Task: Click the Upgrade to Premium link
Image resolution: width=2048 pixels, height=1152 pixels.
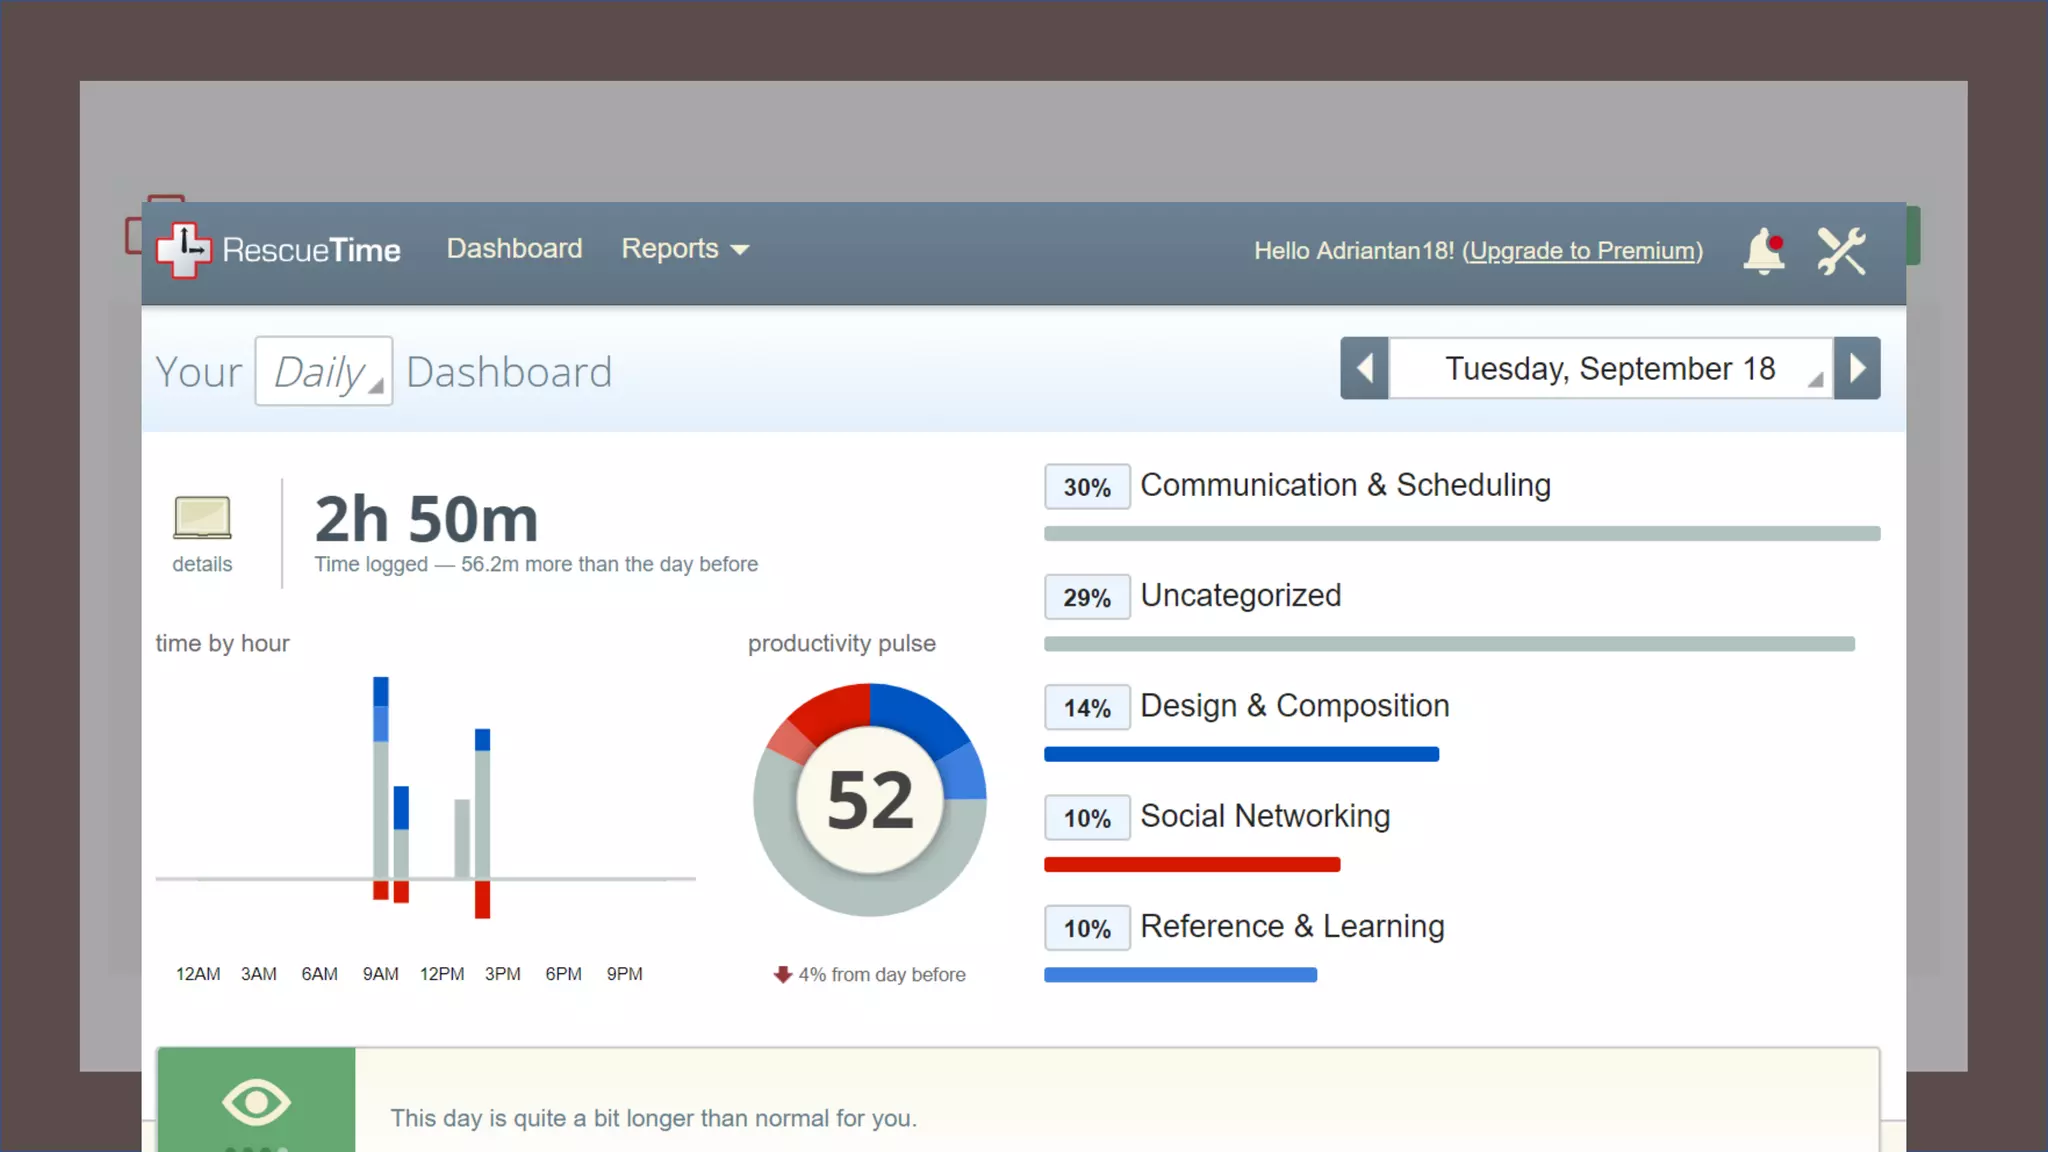Action: pos(1582,251)
